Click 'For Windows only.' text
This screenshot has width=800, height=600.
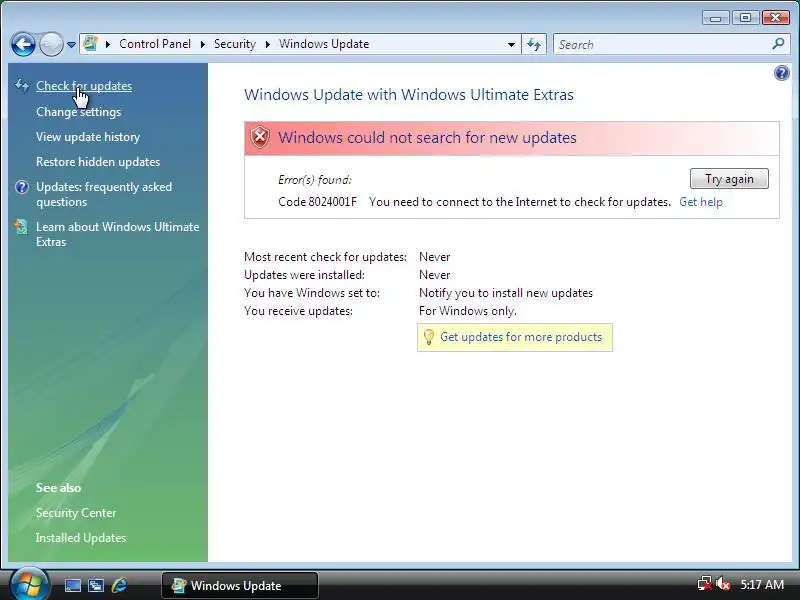click(467, 311)
